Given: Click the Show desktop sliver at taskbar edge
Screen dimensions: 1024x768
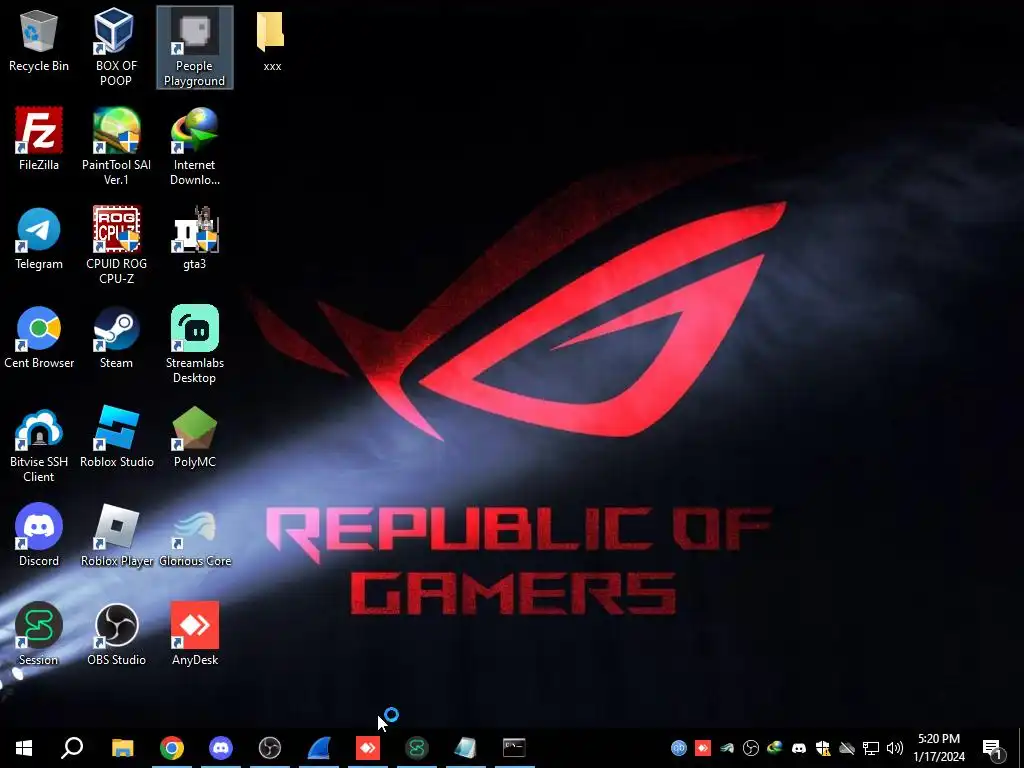Looking at the screenshot, I should [1021, 748].
